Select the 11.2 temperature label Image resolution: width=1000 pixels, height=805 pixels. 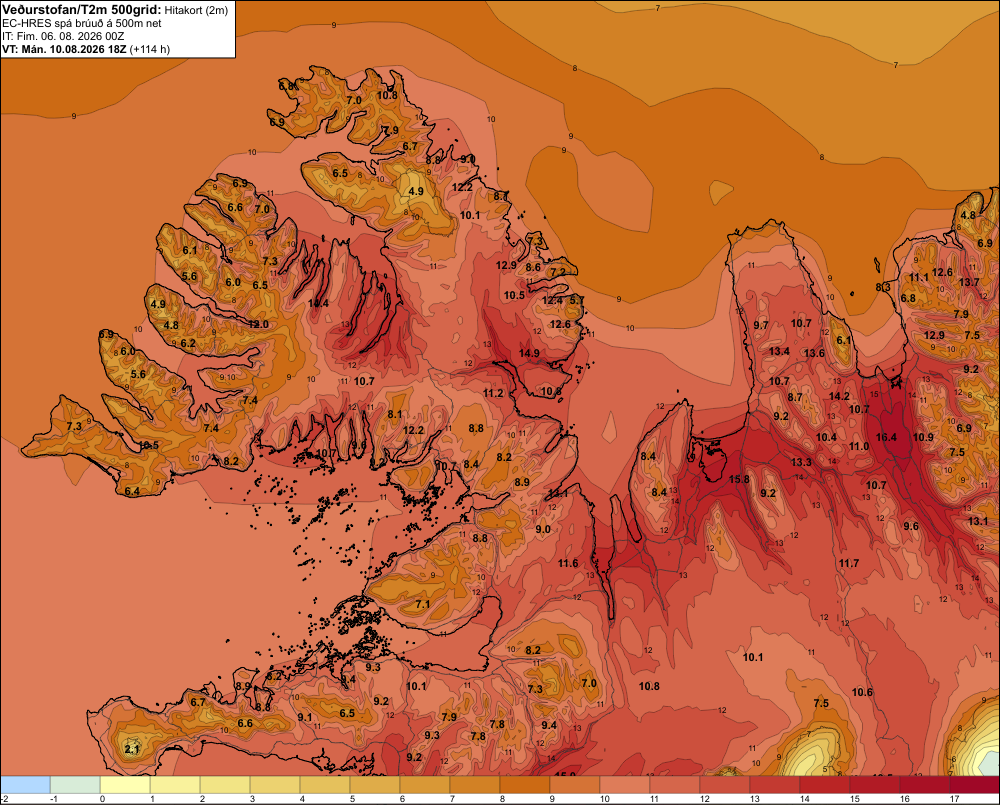[493, 393]
